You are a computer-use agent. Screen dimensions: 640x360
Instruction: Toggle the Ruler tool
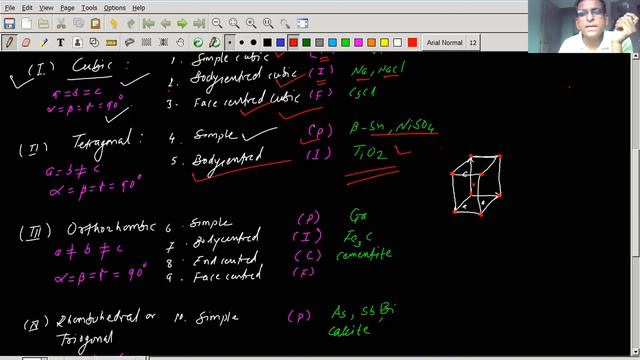coord(111,42)
